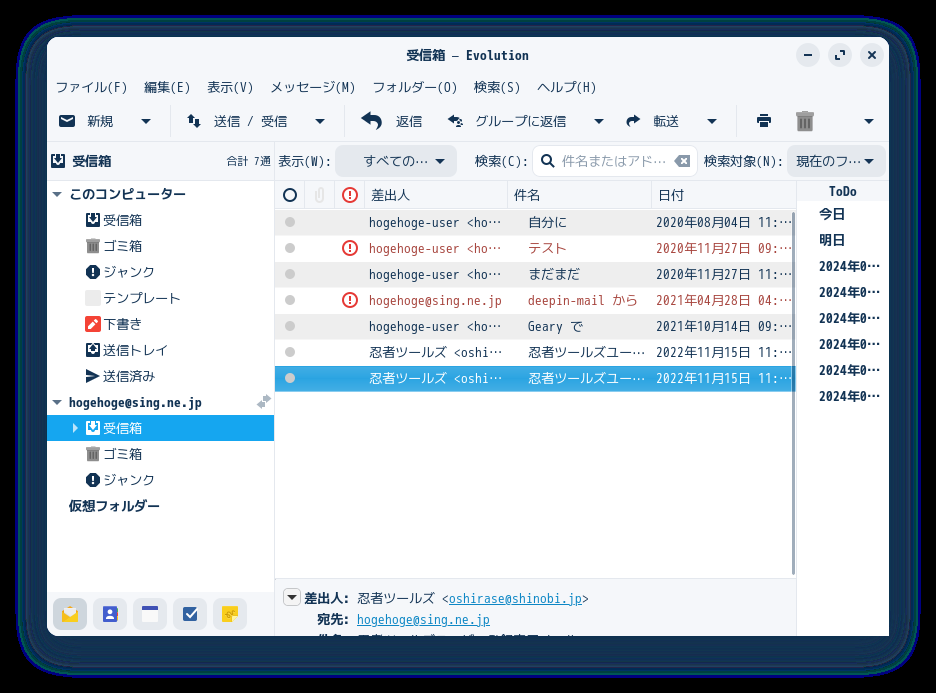The image size is (936, 693).
Task: Click the 送信 / 受信 send-receive button
Action: tap(237, 122)
